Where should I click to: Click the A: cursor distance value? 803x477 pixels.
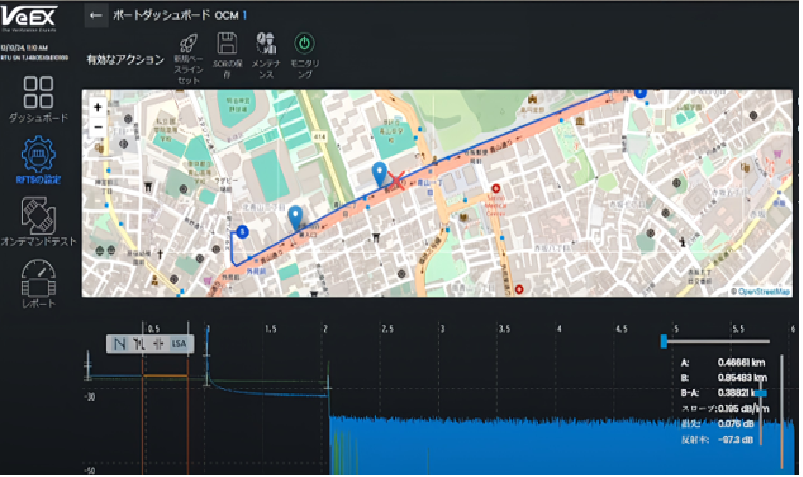click(x=741, y=363)
